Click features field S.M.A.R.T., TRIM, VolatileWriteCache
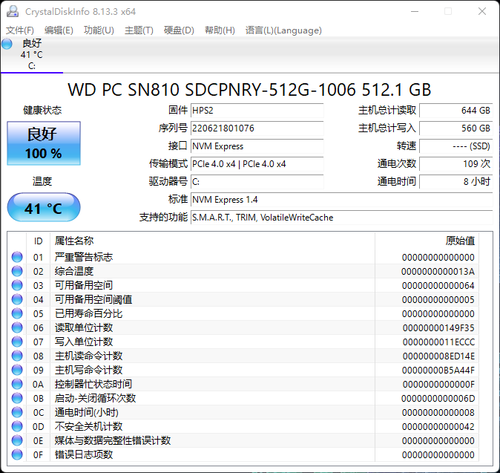Viewport: 500px width, 473px height. [x=342, y=217]
